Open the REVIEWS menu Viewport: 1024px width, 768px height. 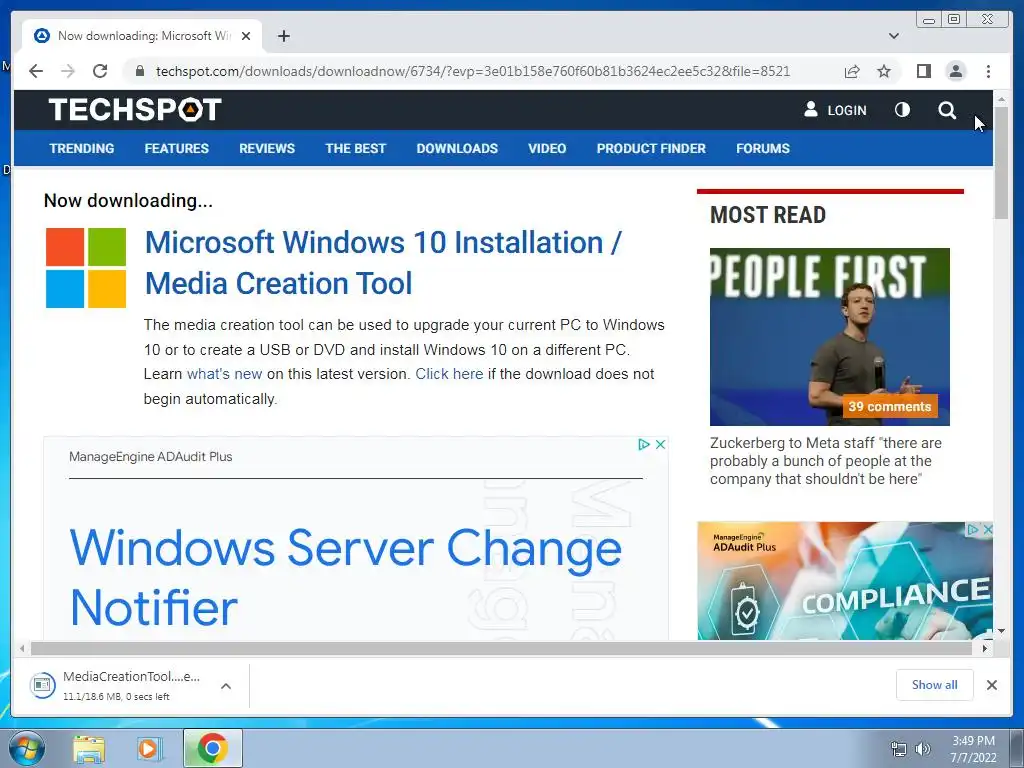[x=266, y=148]
